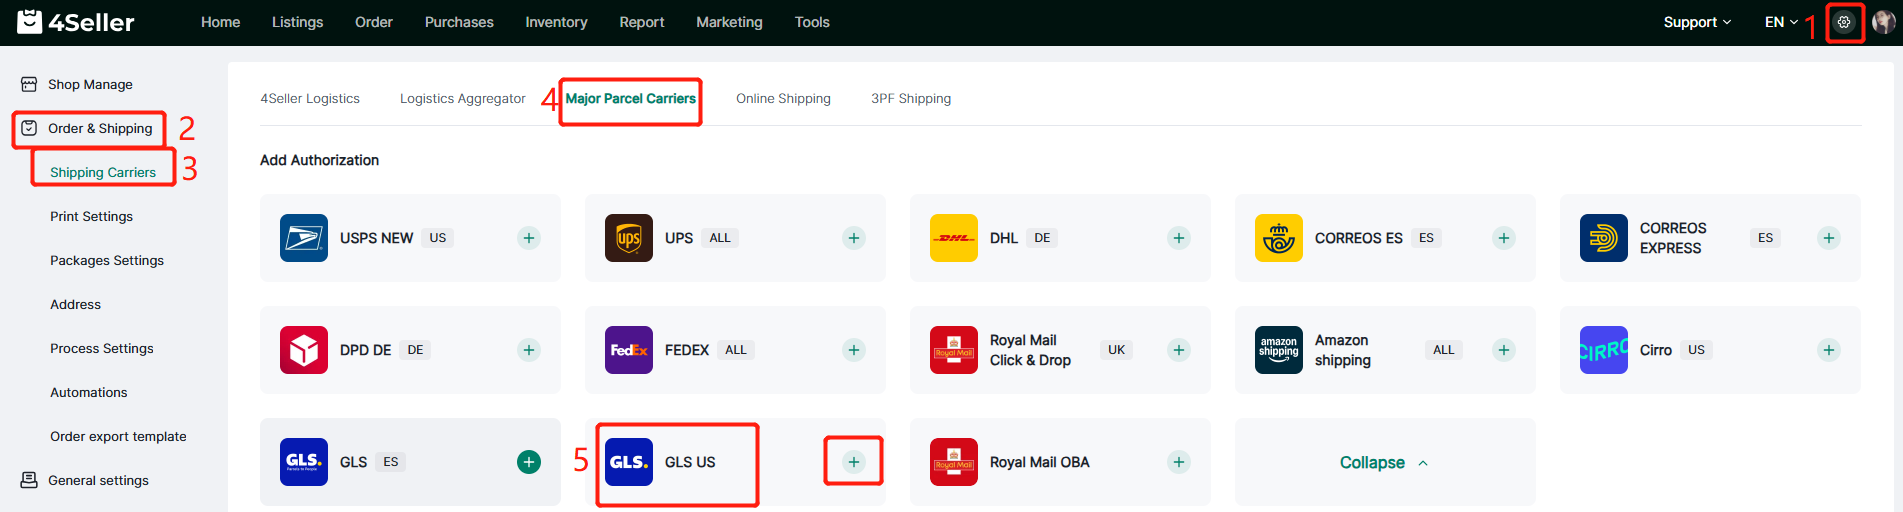
Task: Add UPS authorization plus icon
Action: (x=854, y=238)
